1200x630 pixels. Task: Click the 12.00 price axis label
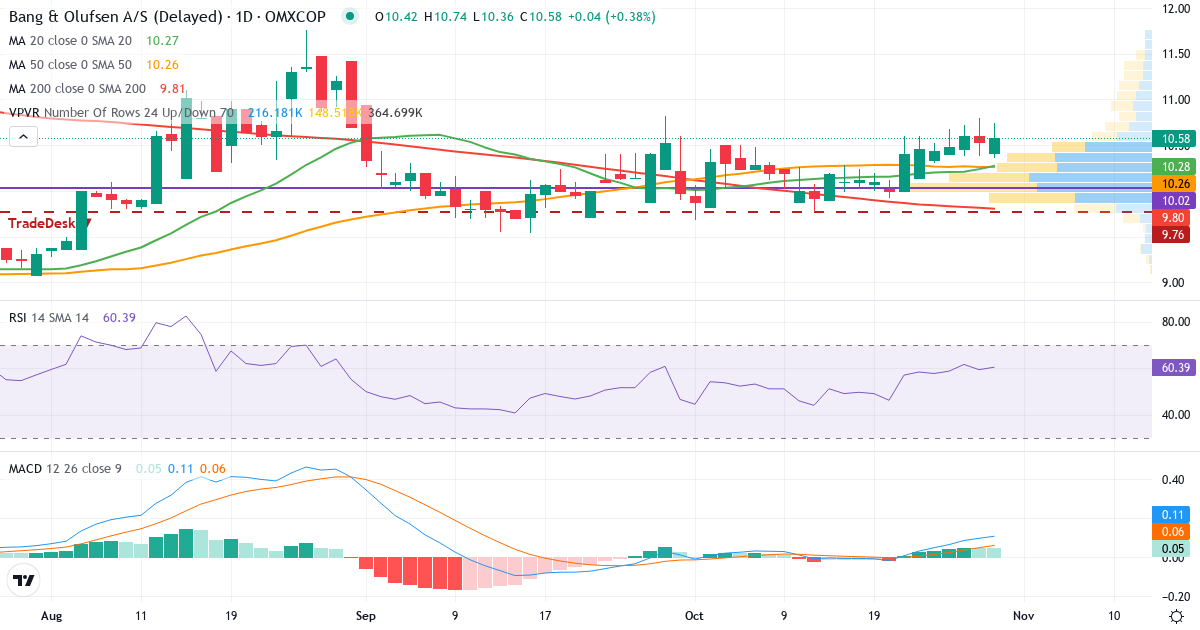[x=1174, y=9]
